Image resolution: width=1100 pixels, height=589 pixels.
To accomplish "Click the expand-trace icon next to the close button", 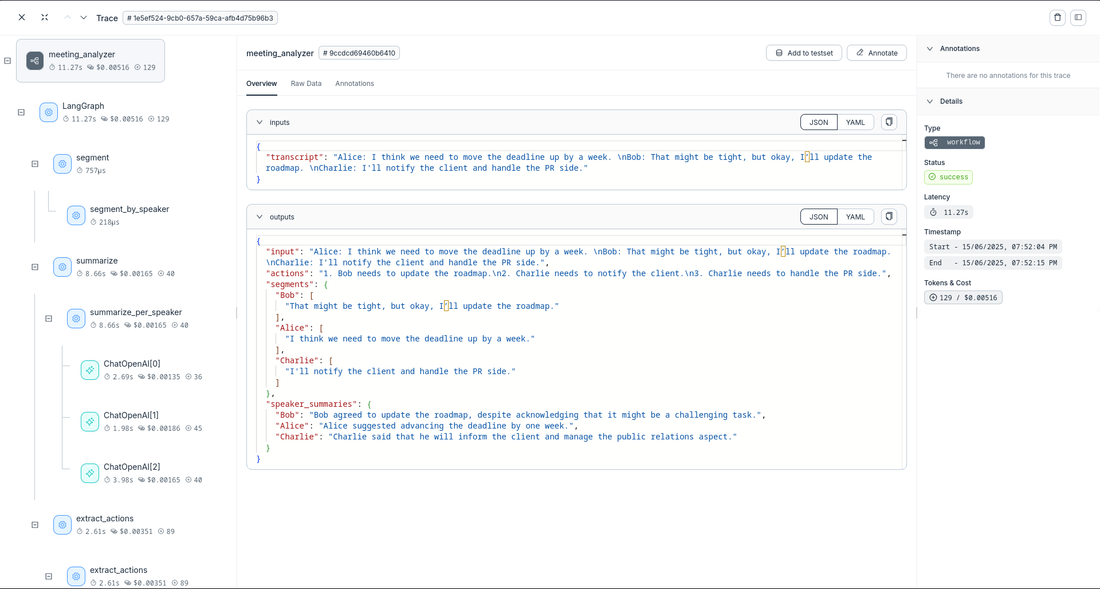I will (42, 17).
